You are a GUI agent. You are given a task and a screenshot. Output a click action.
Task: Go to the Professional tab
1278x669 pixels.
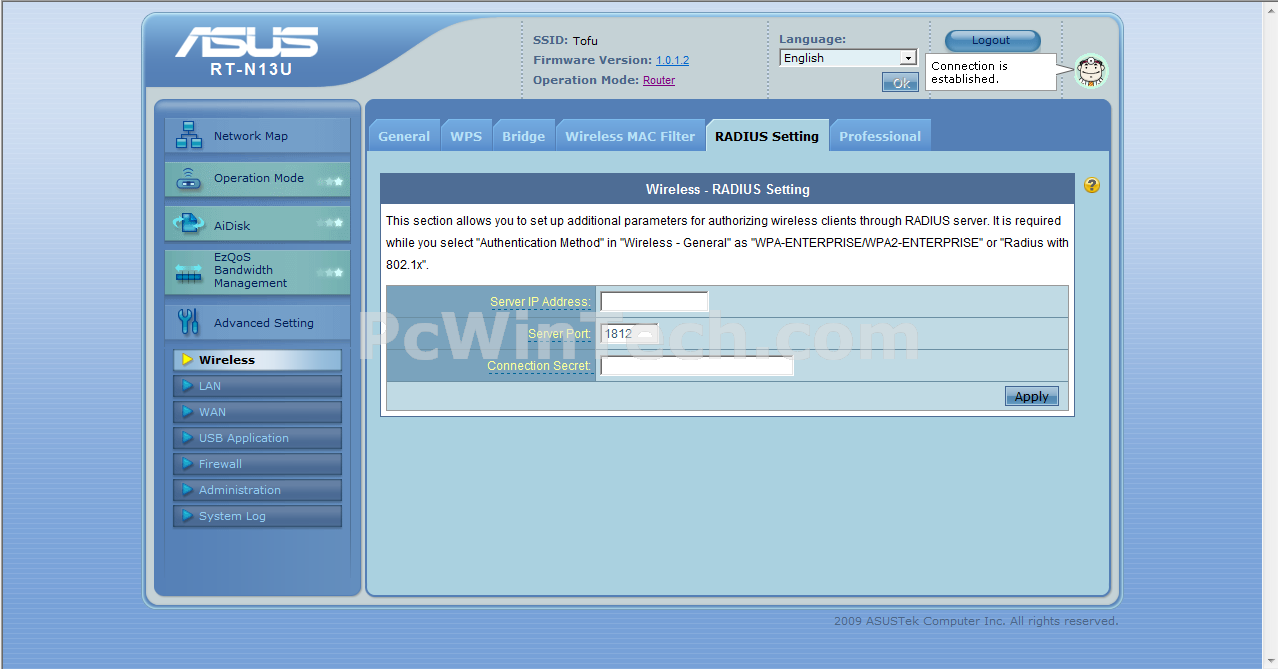click(880, 136)
